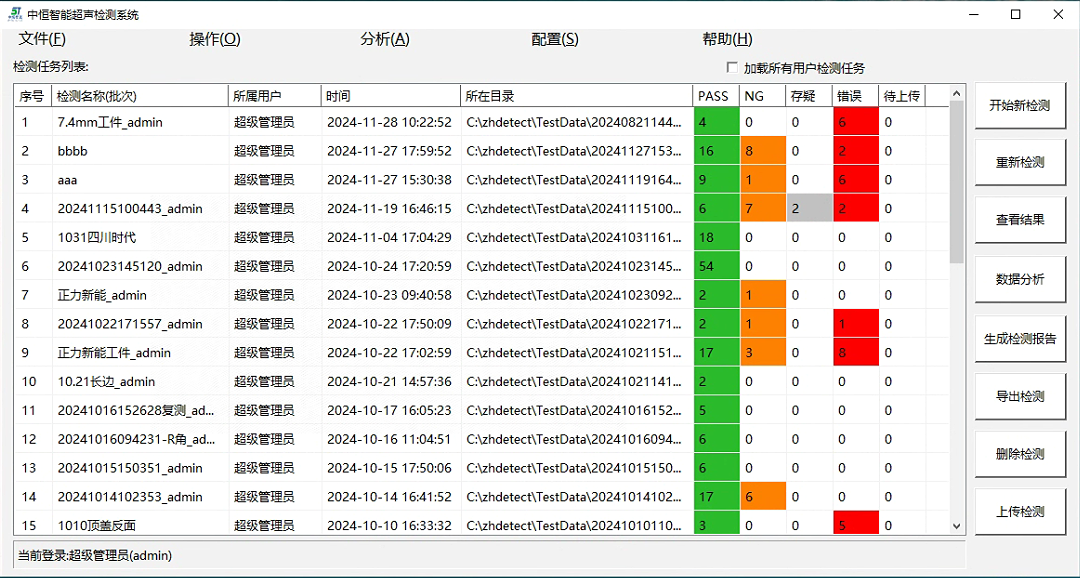Open the 文件(F) menu
Image resolution: width=1080 pixels, height=578 pixels.
[x=42, y=39]
